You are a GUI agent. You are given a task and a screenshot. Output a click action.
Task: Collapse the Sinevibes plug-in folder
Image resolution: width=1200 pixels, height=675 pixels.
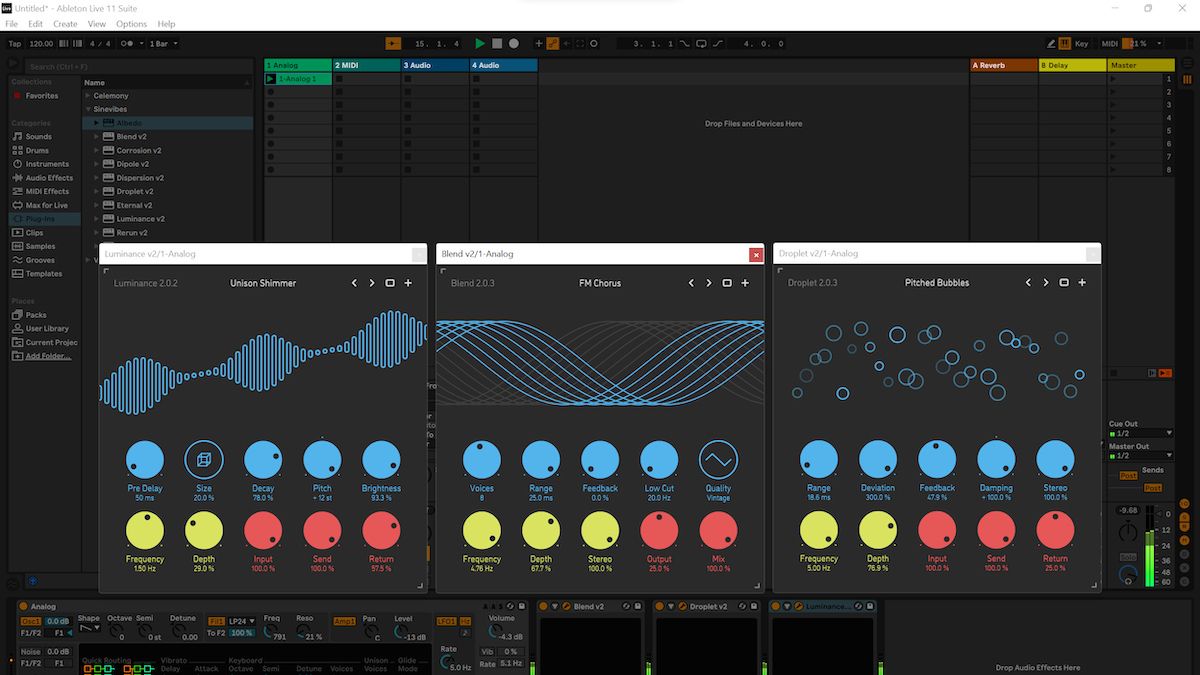88,109
